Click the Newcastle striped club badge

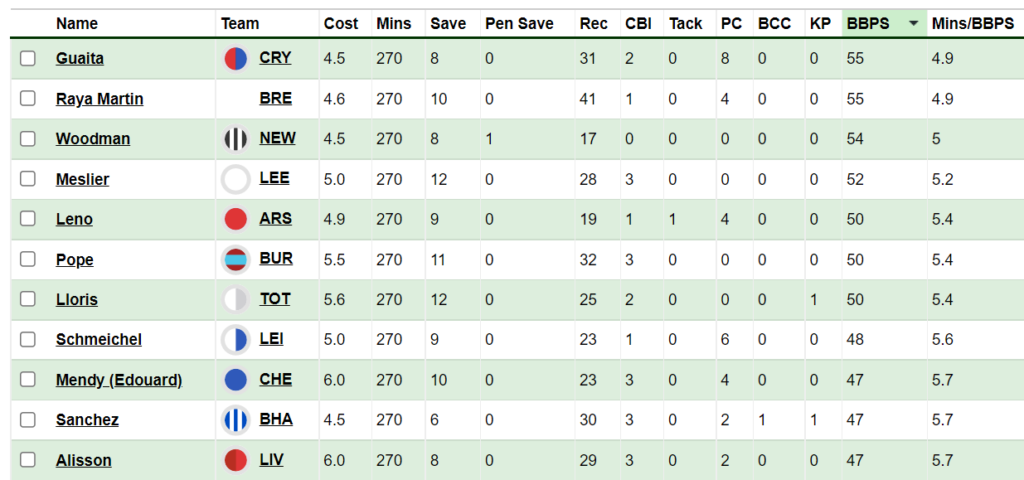tap(235, 140)
